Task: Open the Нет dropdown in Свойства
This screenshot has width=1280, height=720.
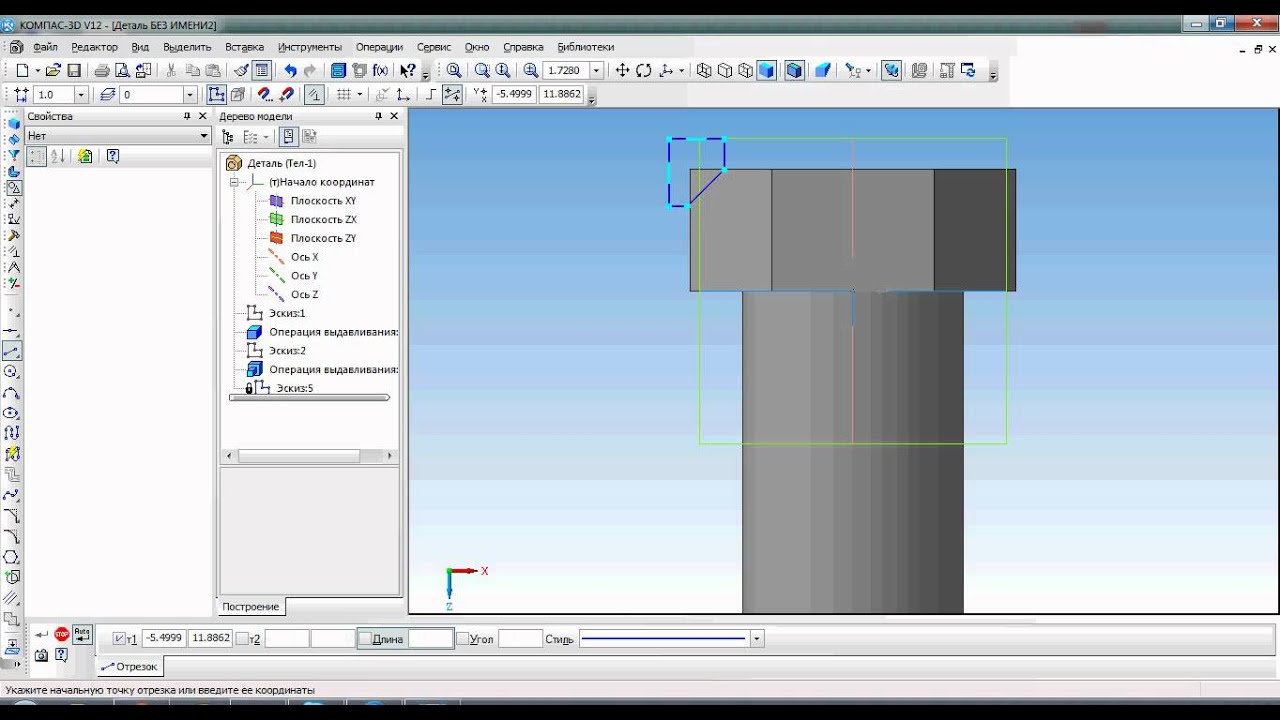Action: click(x=204, y=135)
